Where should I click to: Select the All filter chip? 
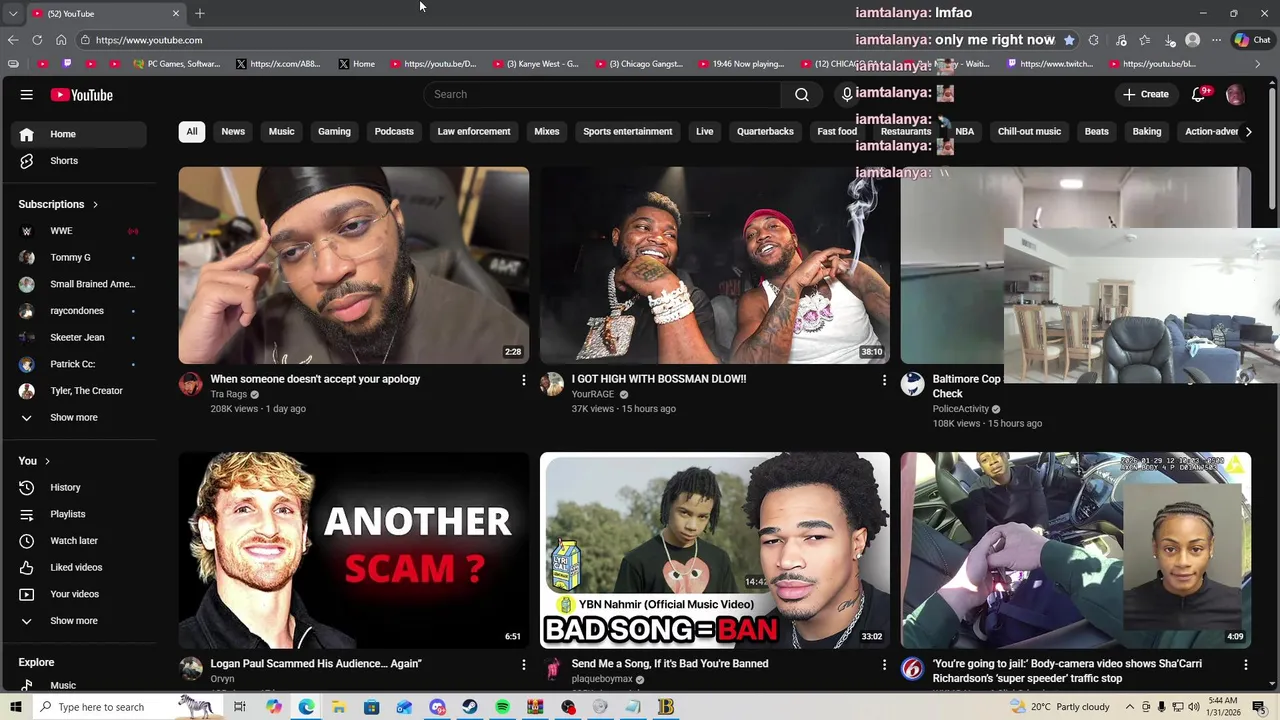(x=192, y=131)
